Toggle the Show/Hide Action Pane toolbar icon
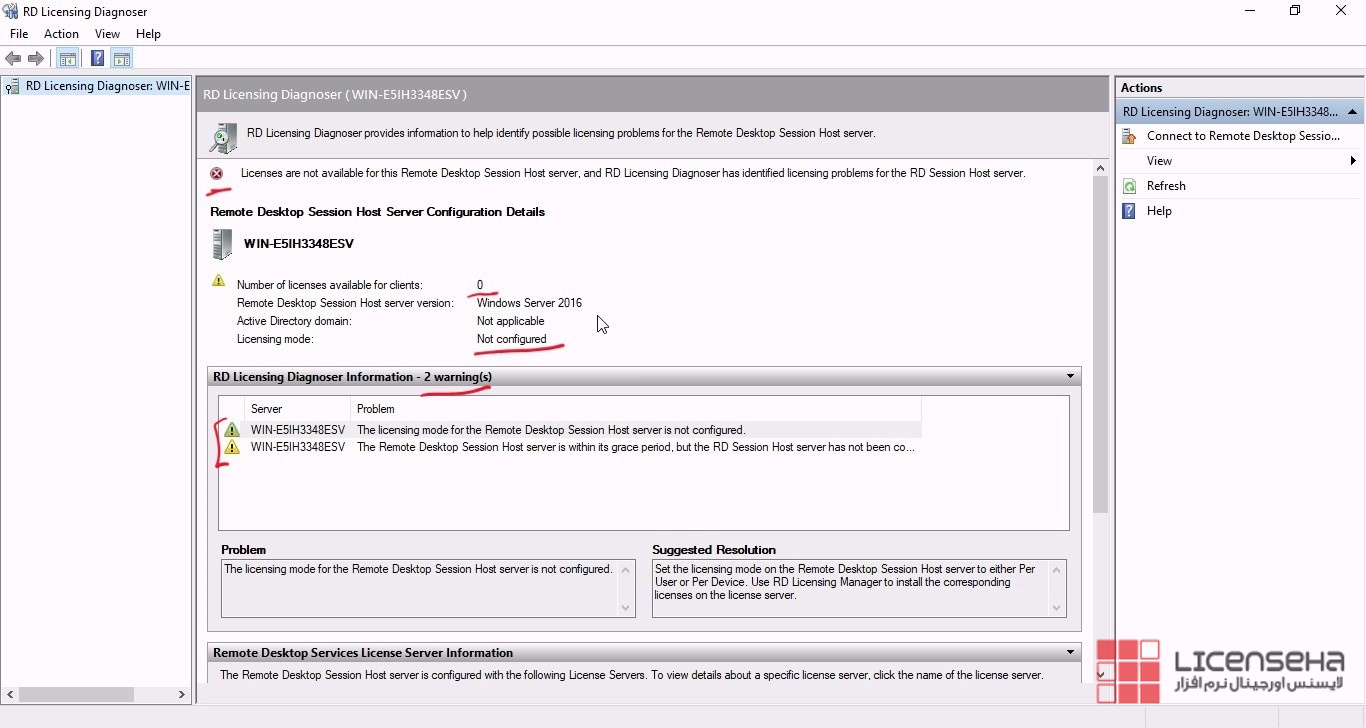Image resolution: width=1366 pixels, height=728 pixels. pos(121,59)
